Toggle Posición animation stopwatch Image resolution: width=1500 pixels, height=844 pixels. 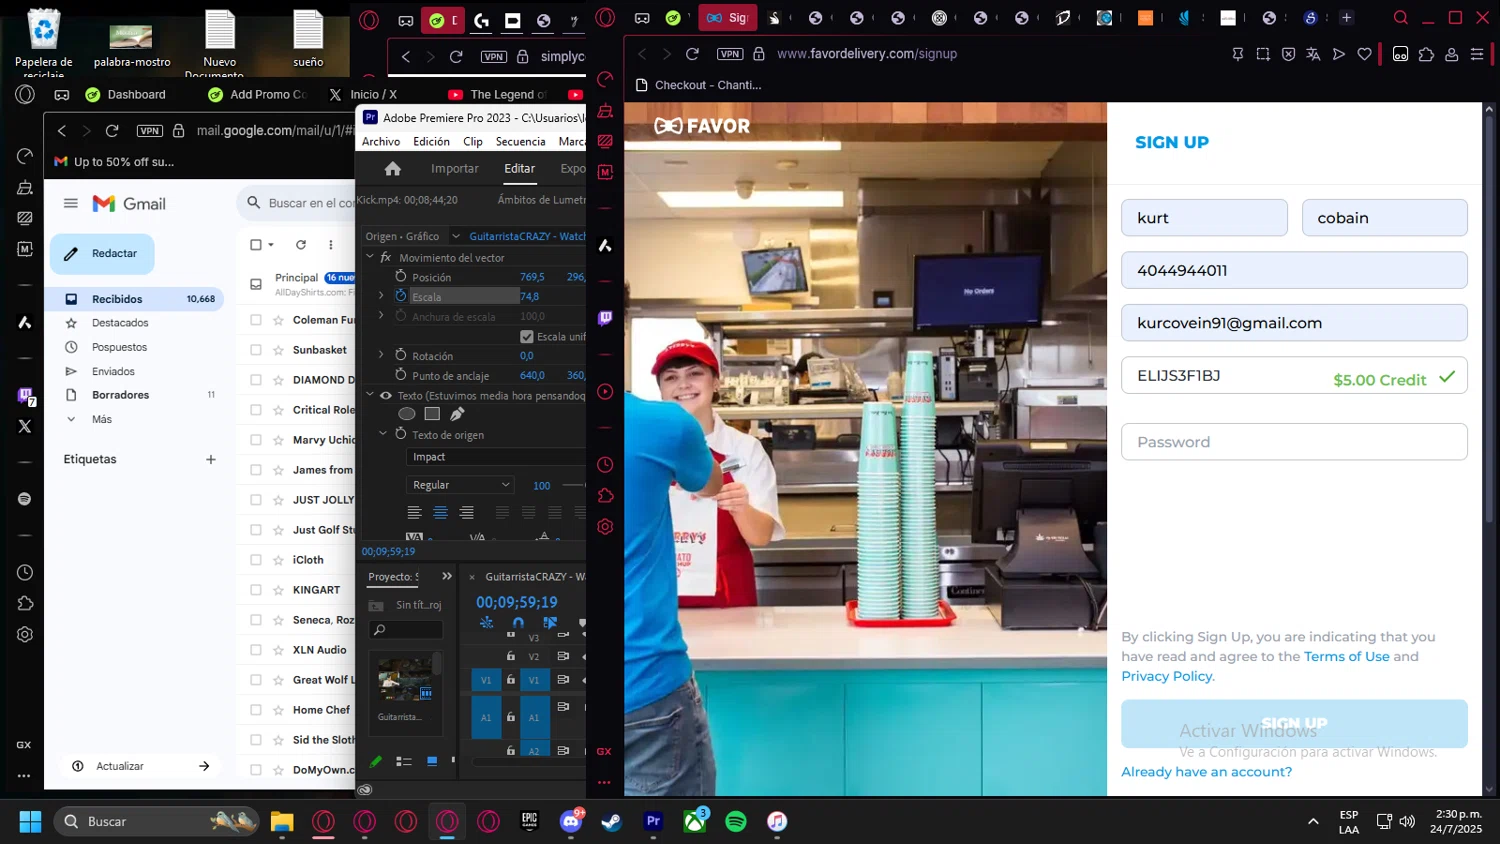(x=401, y=277)
